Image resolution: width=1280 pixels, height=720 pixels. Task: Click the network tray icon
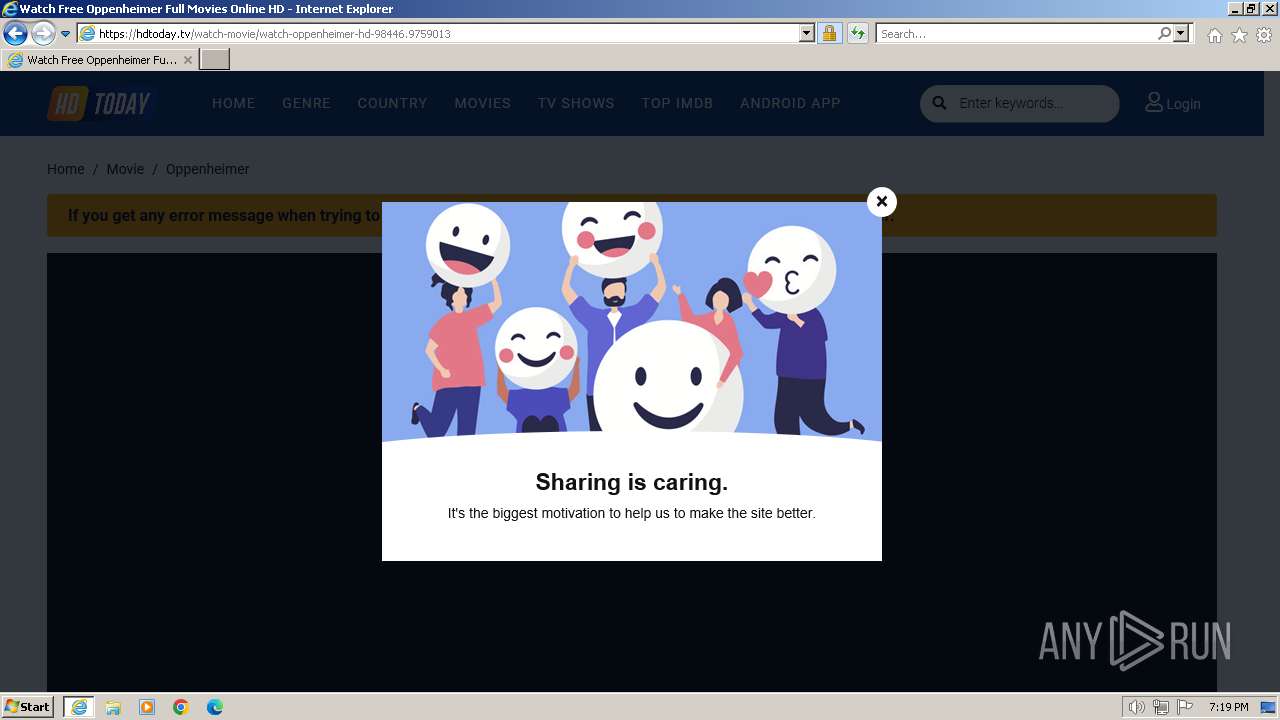pyautogui.click(x=1161, y=707)
